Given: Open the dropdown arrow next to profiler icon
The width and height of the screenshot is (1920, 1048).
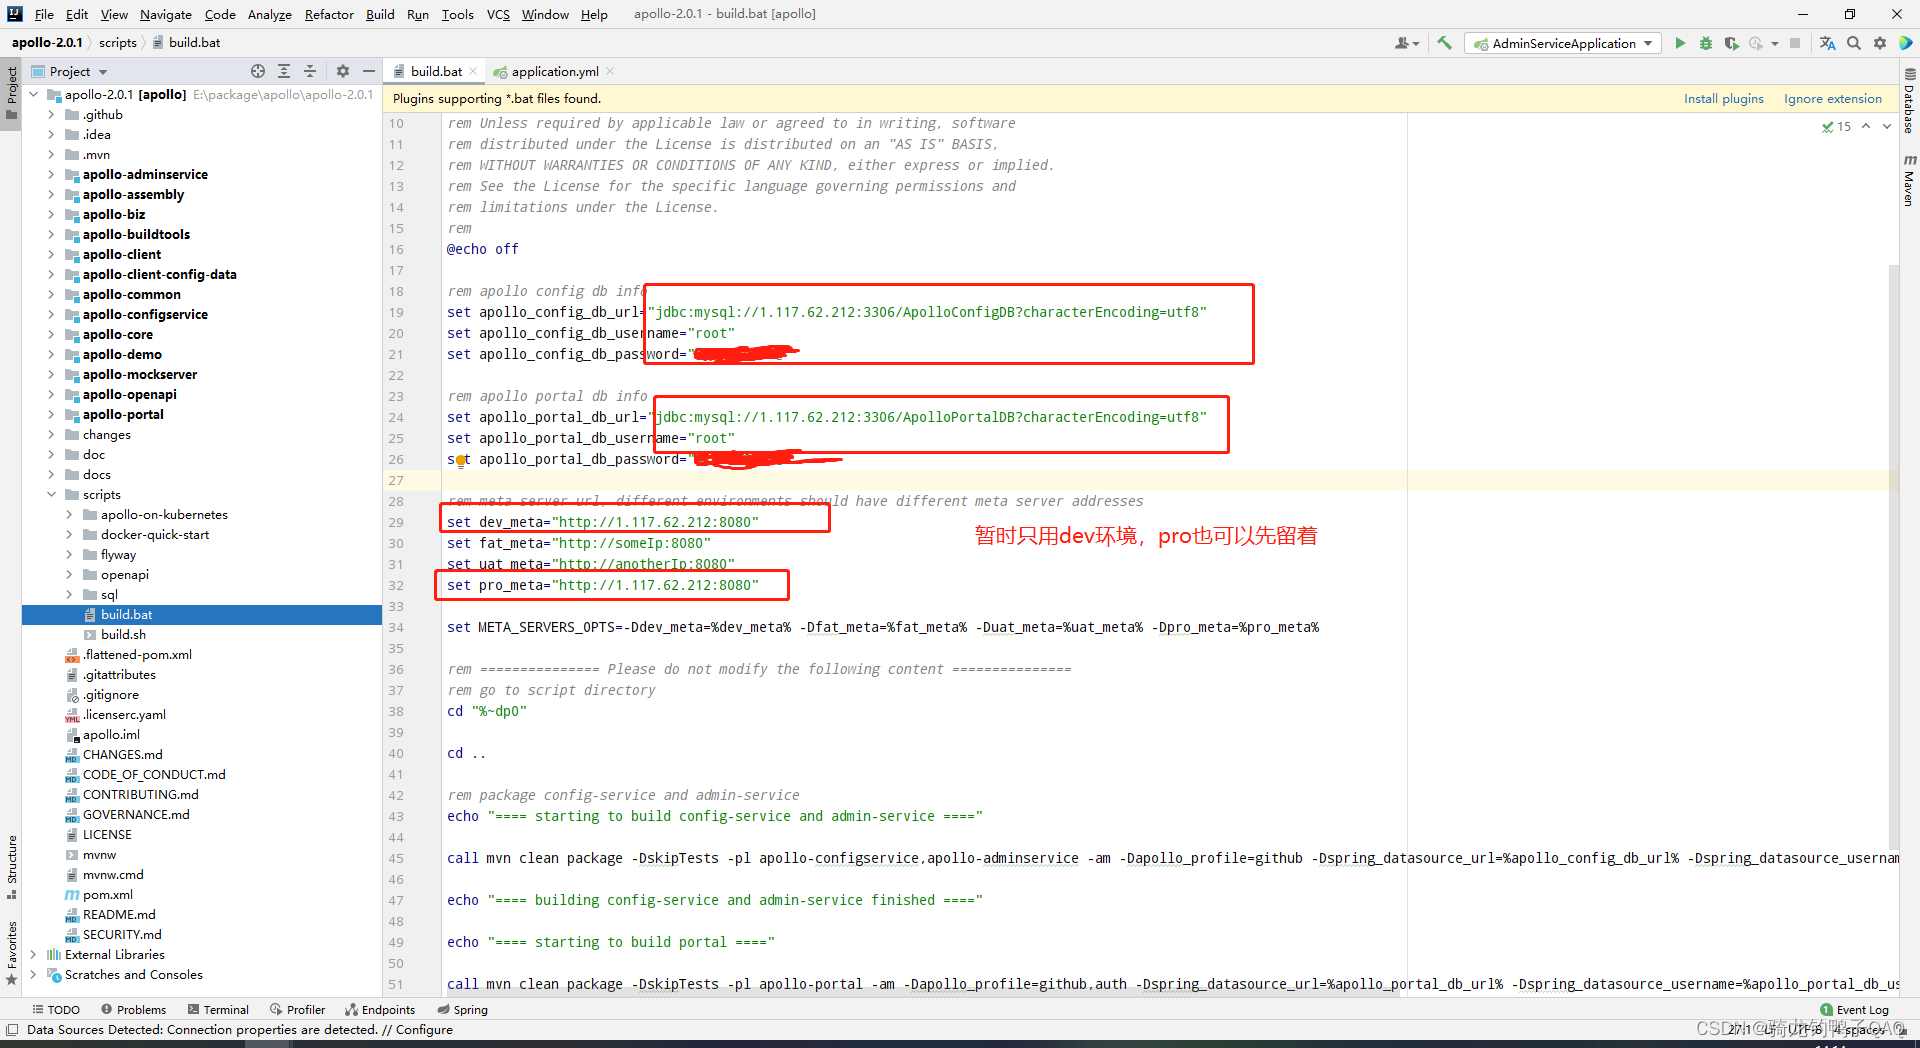Looking at the screenshot, I should pos(1775,43).
